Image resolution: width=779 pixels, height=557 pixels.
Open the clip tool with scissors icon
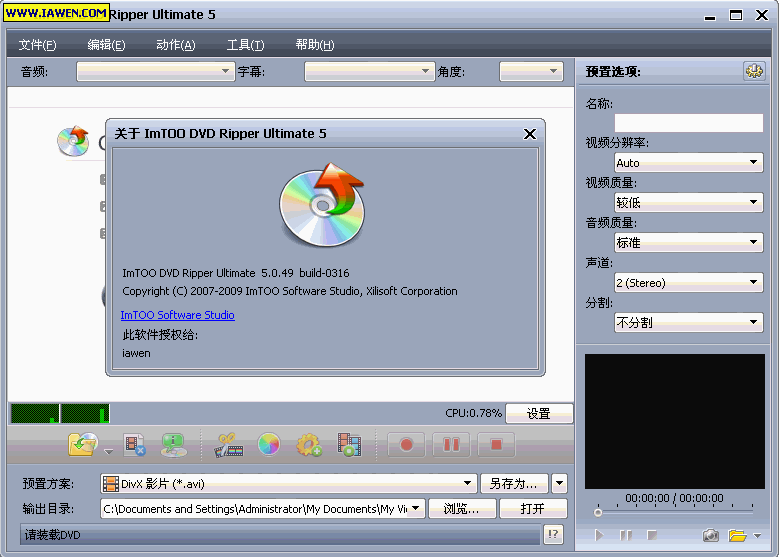pos(229,445)
